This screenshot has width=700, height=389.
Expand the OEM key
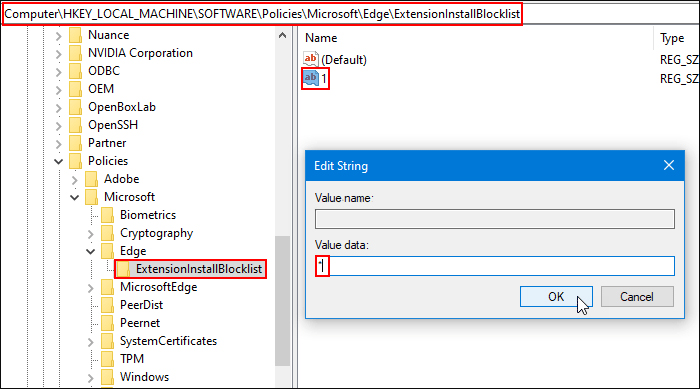(58, 90)
